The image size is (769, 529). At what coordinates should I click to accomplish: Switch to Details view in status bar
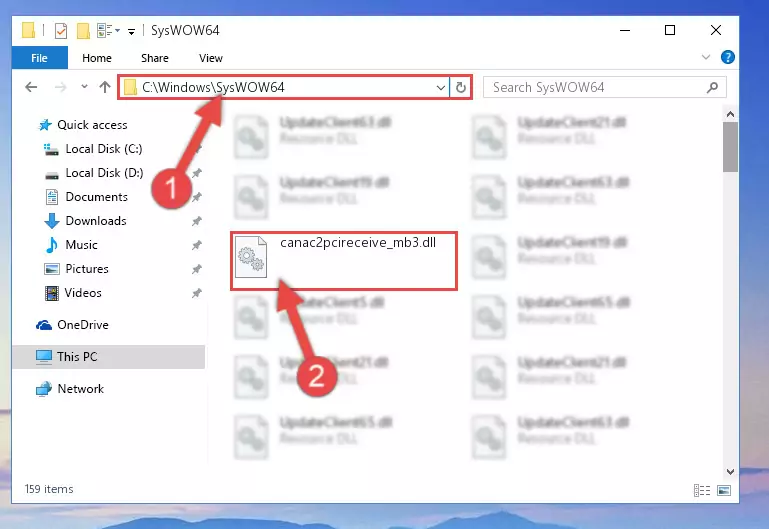pyautogui.click(x=702, y=490)
